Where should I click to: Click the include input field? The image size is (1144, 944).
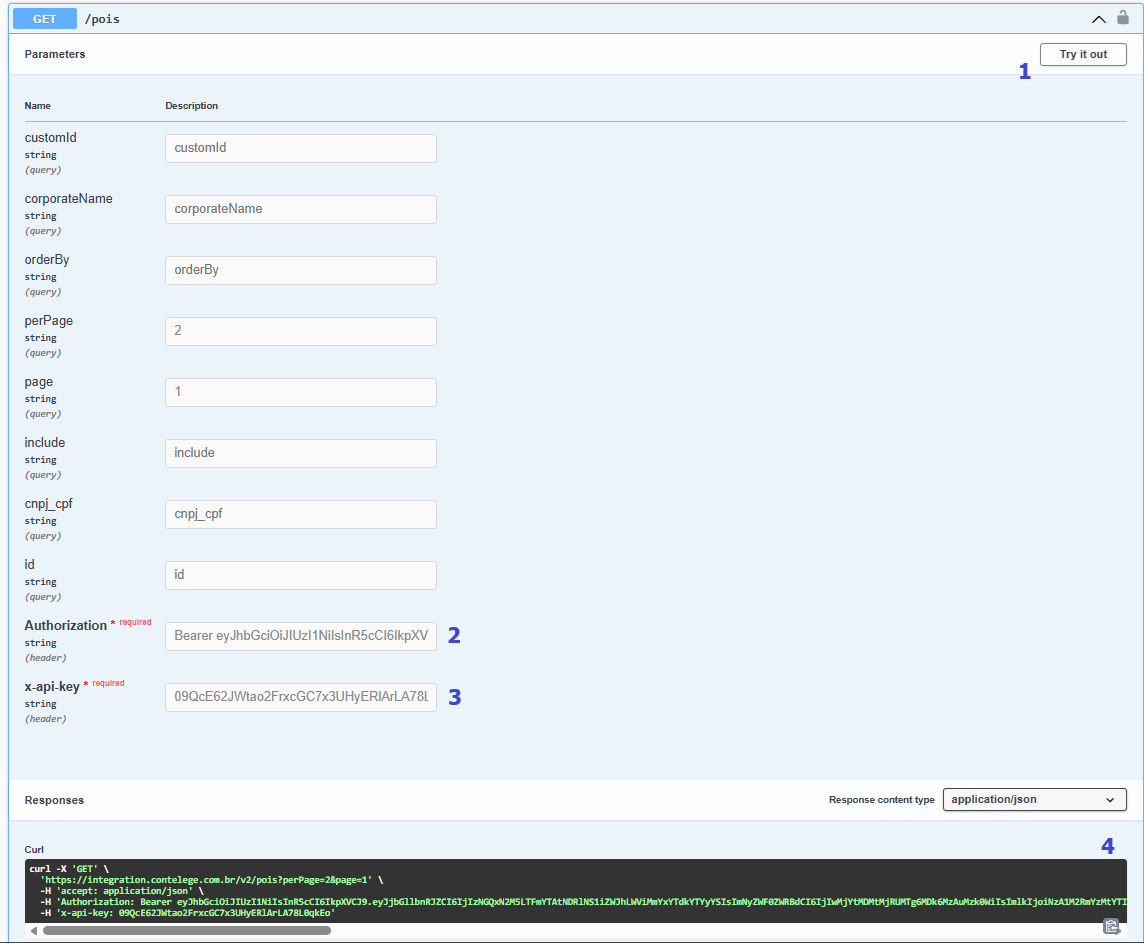click(x=301, y=453)
